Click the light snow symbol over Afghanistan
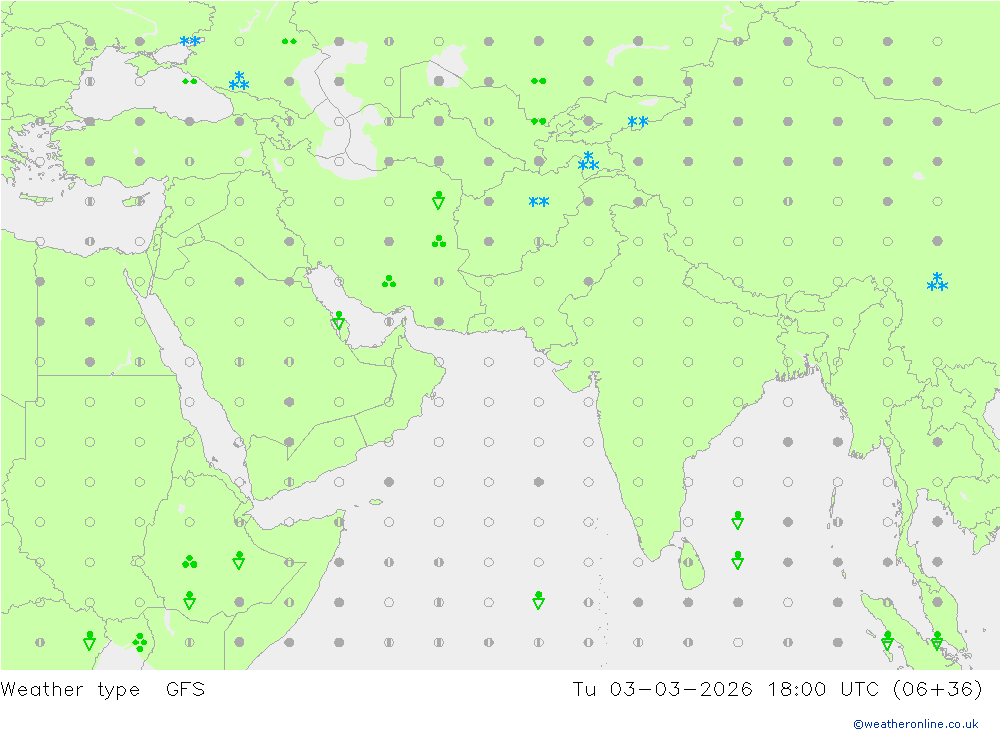The height and width of the screenshot is (733, 1000). (x=539, y=202)
